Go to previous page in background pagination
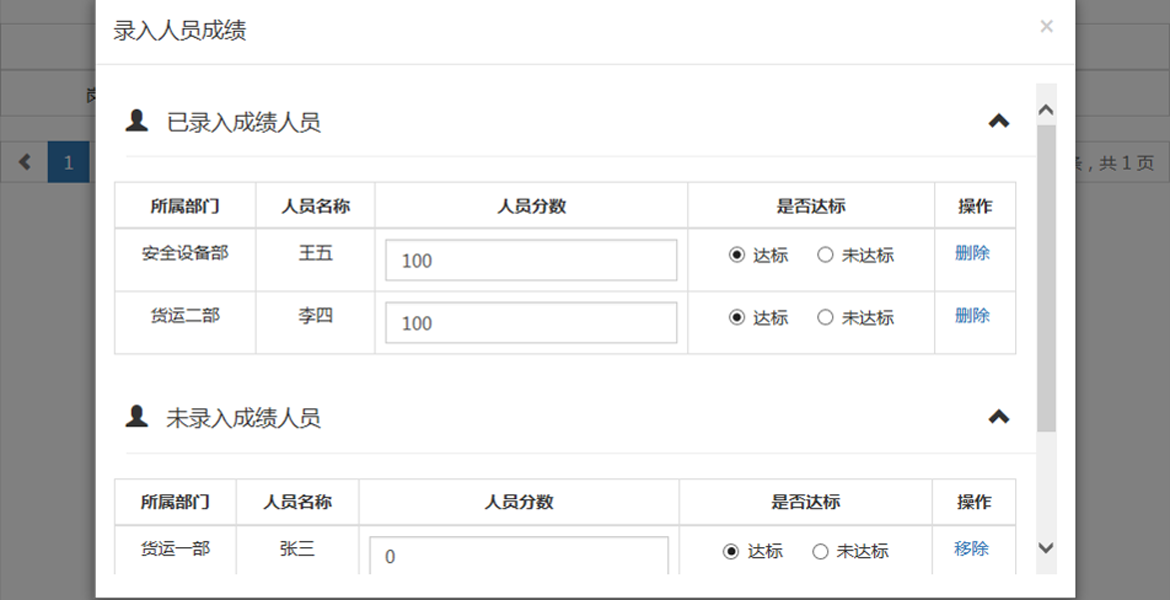This screenshot has width=1170, height=600. point(25,162)
